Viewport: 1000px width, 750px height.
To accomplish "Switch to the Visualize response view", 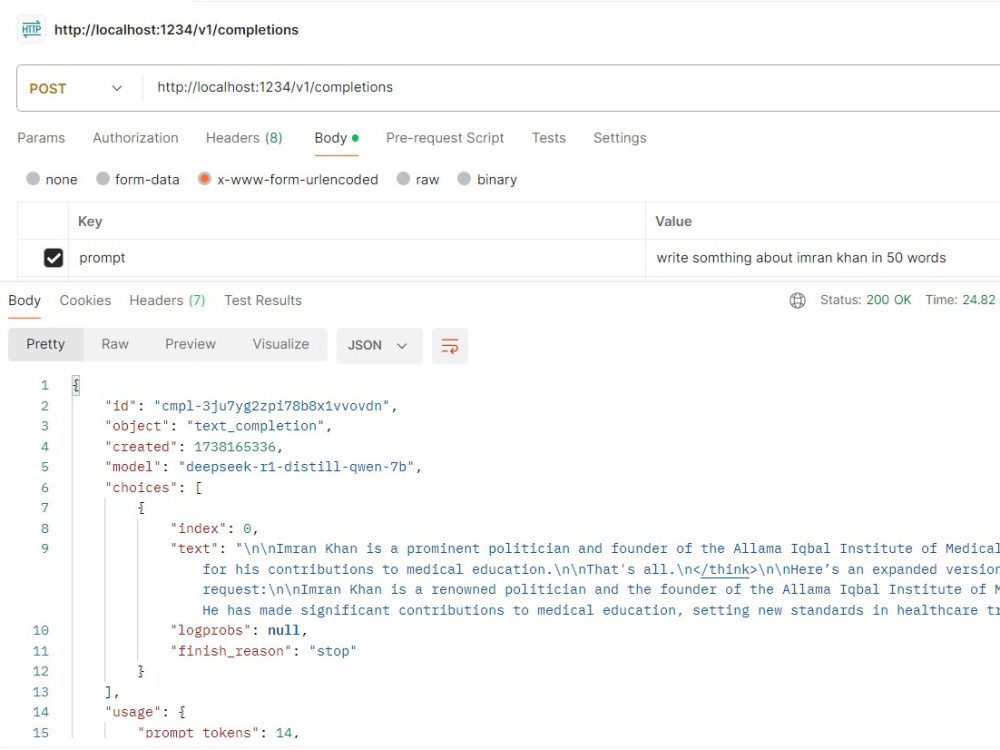I will pyautogui.click(x=281, y=344).
